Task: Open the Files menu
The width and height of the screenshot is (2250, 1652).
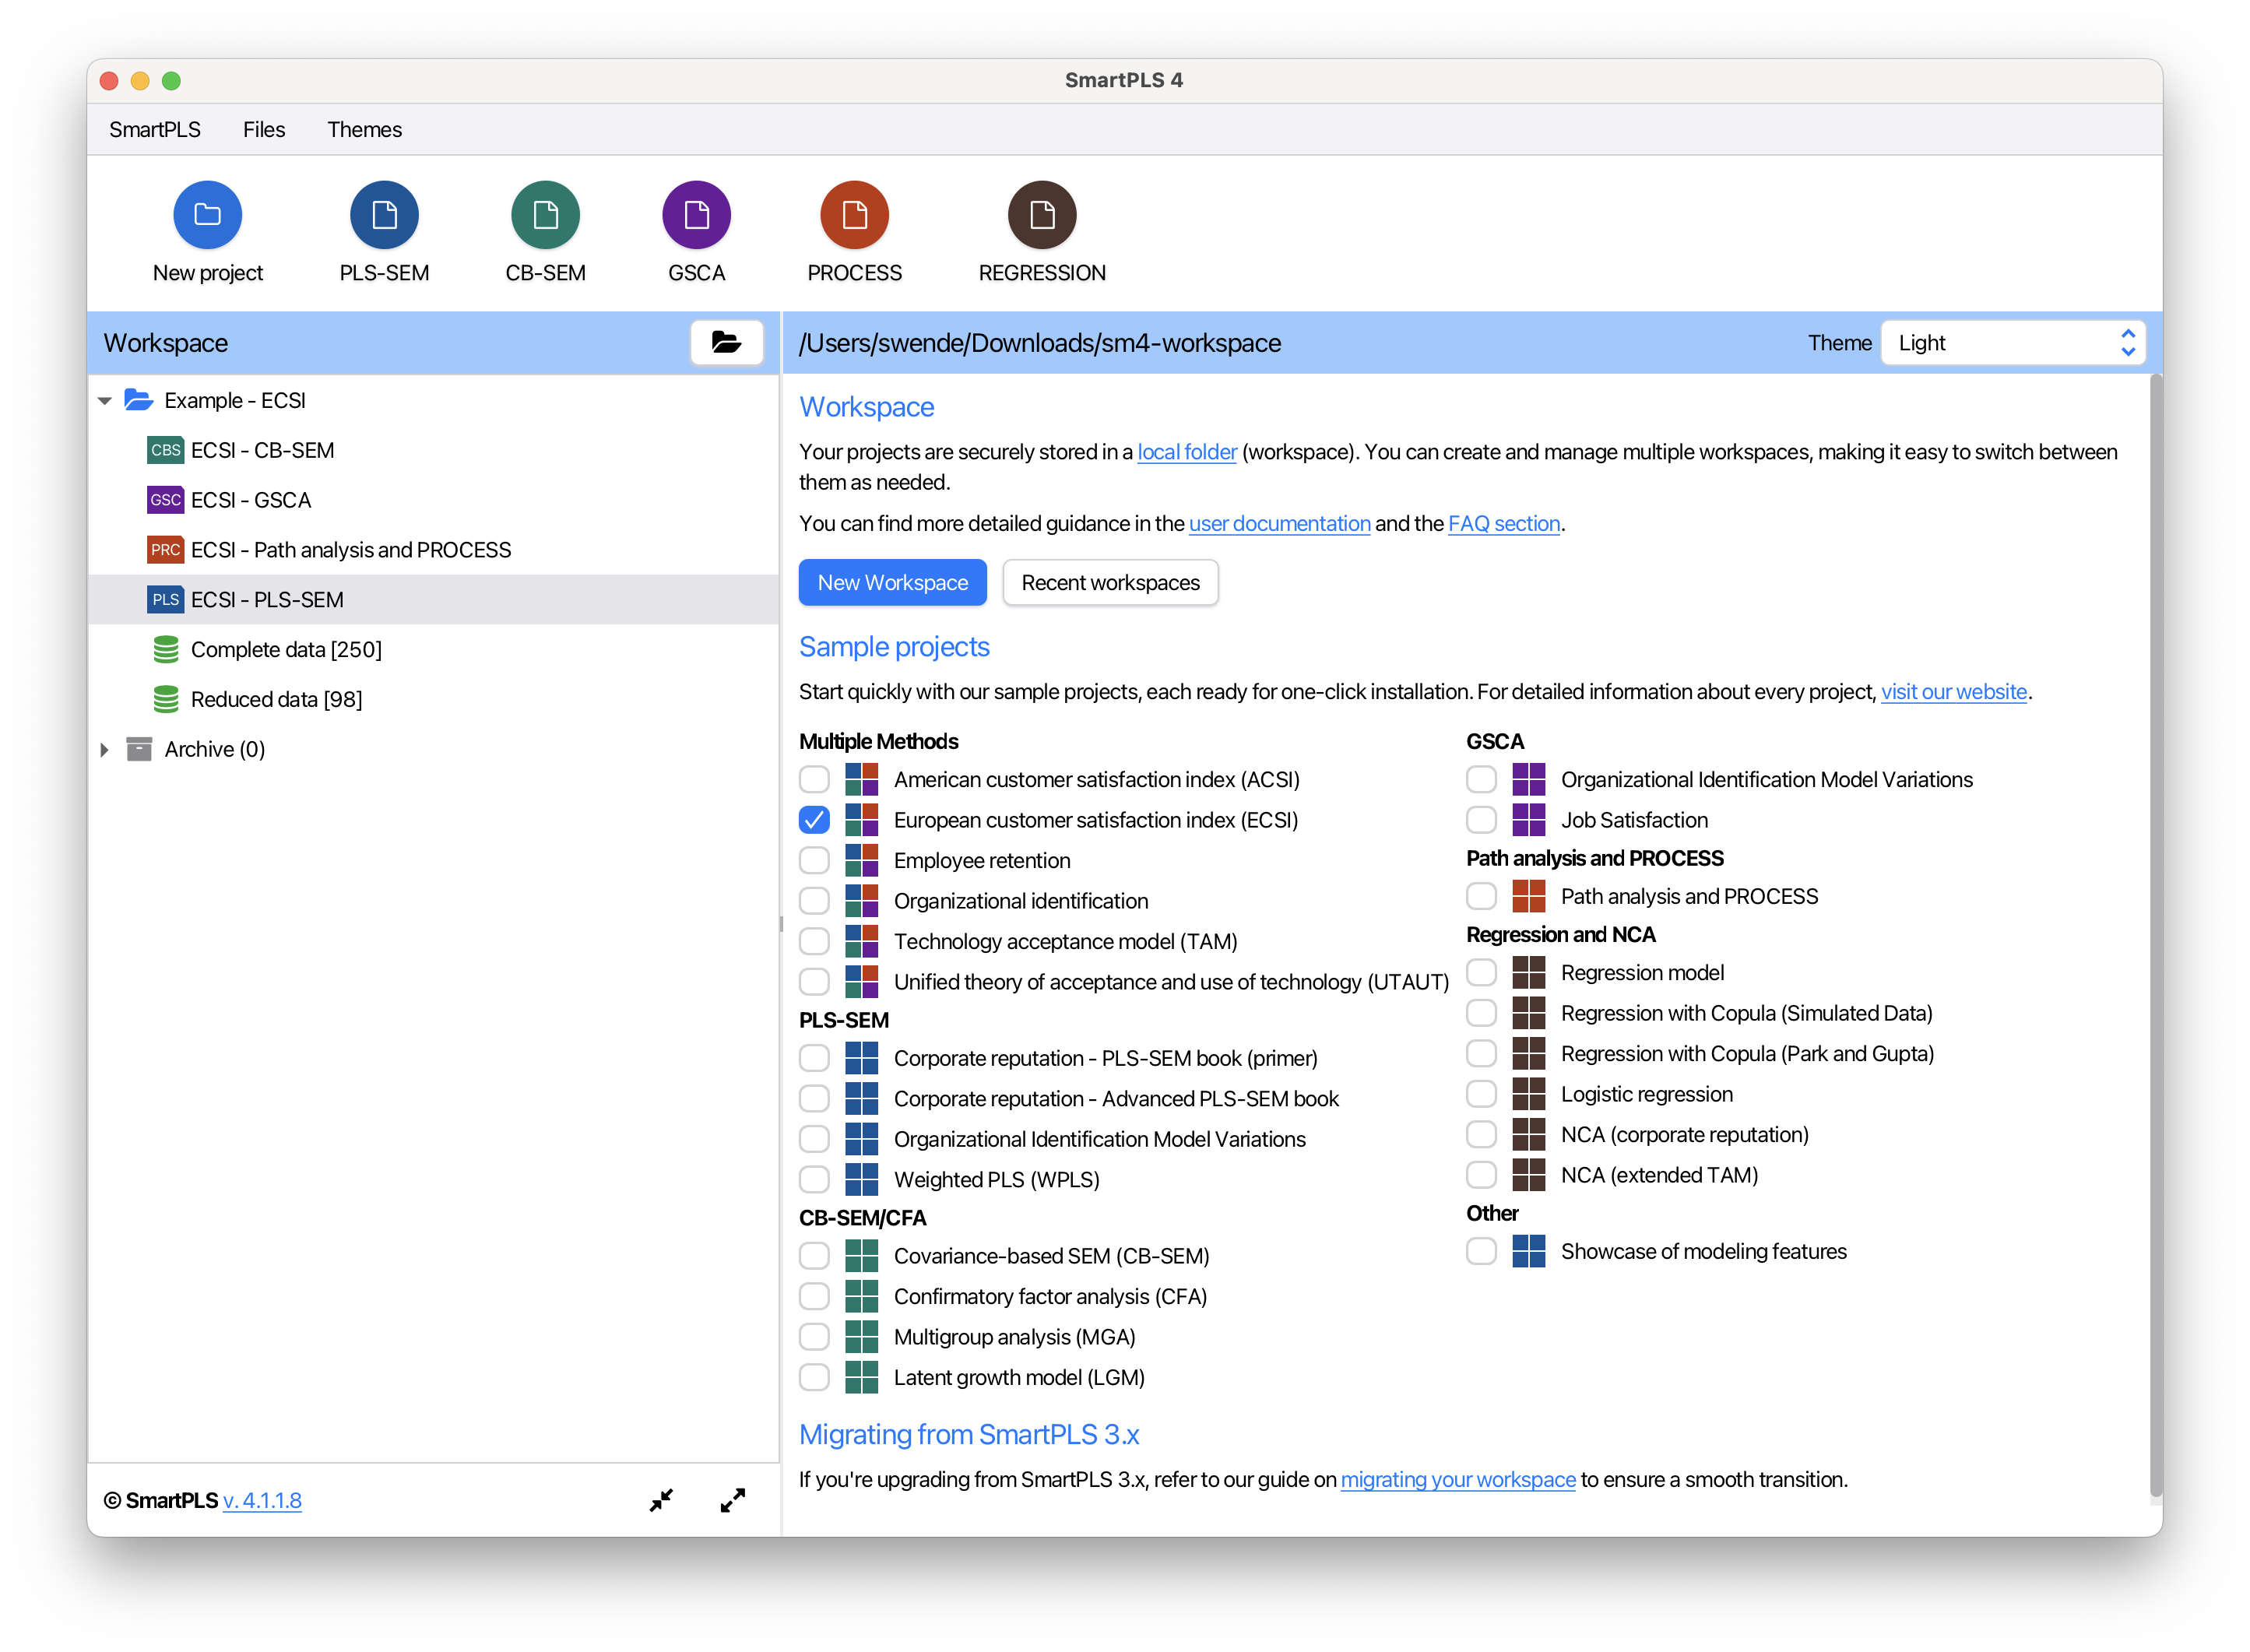Action: (x=263, y=128)
